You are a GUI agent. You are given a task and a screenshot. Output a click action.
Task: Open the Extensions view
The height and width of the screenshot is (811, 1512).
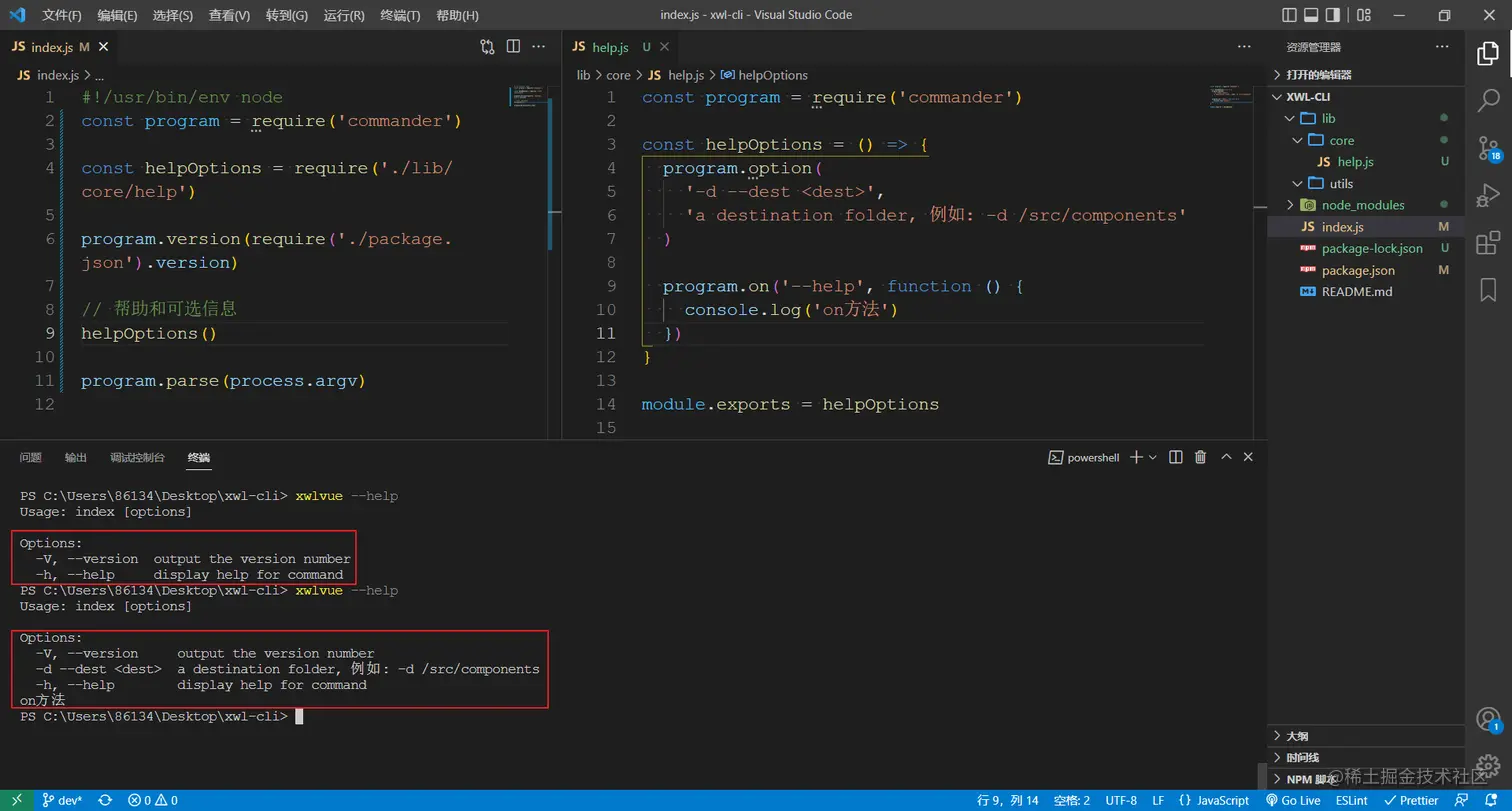click(x=1489, y=242)
